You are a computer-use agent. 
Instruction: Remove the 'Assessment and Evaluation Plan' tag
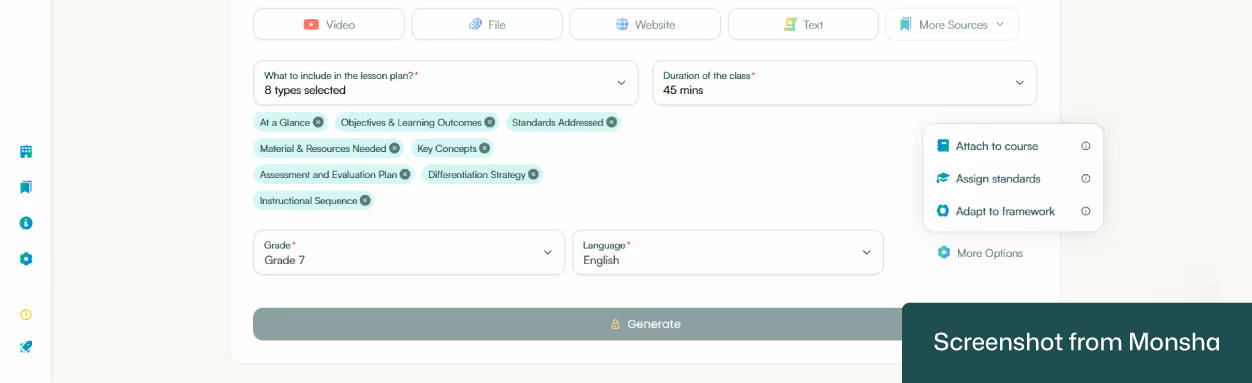point(405,174)
